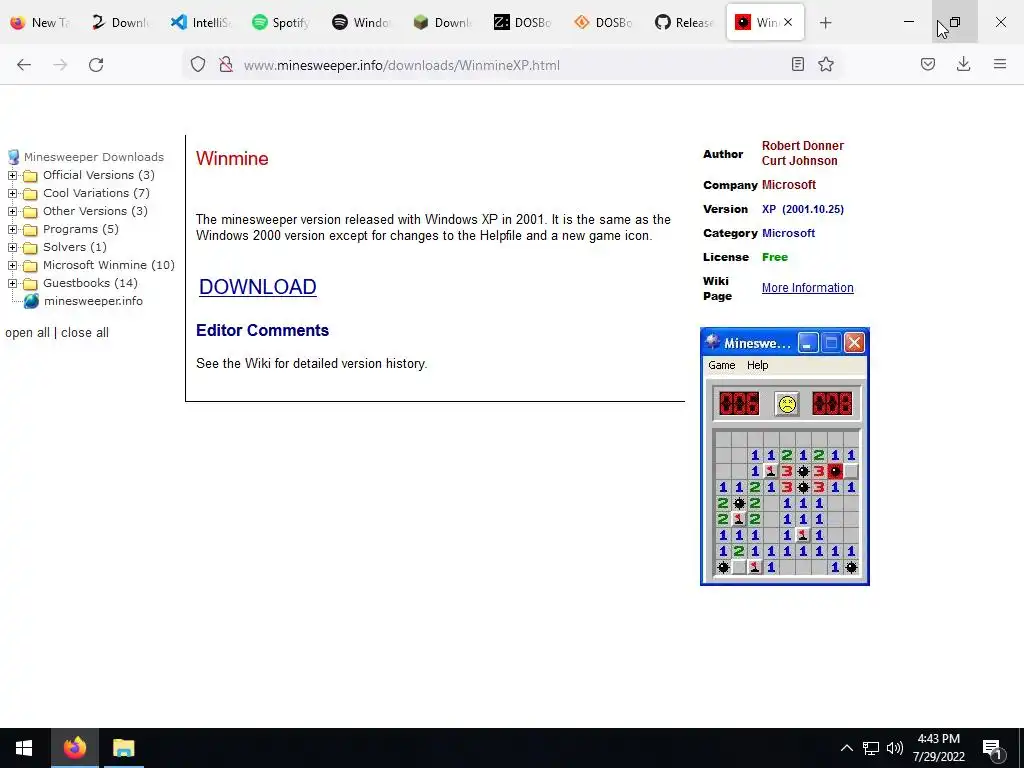The image size is (1024, 768).
Task: Switch to the first DOSBox tab
Action: point(522,22)
